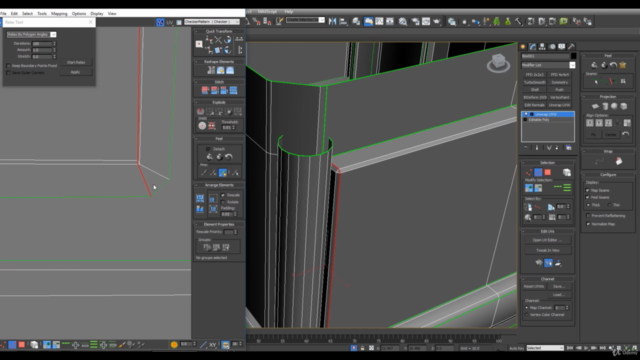Select the Vertex Color Channel radio button
640x360 pixels.
pos(527,315)
